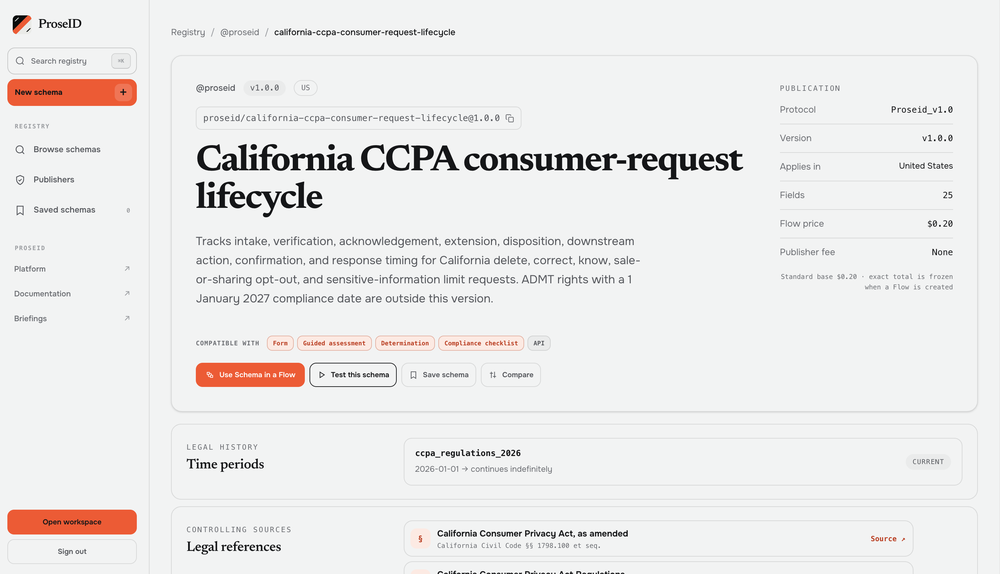Click Use Schema in a Flow
1000x574 pixels.
tap(250, 375)
